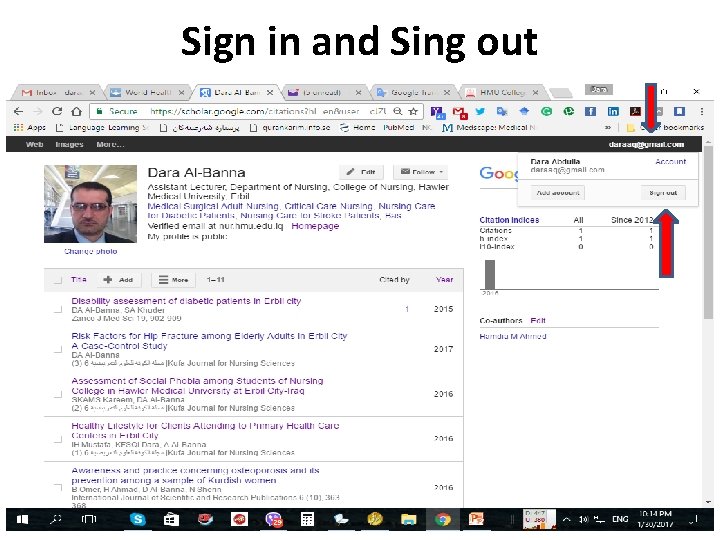Click the profile photo thumbnail
This screenshot has height=540, width=720.
click(x=90, y=204)
